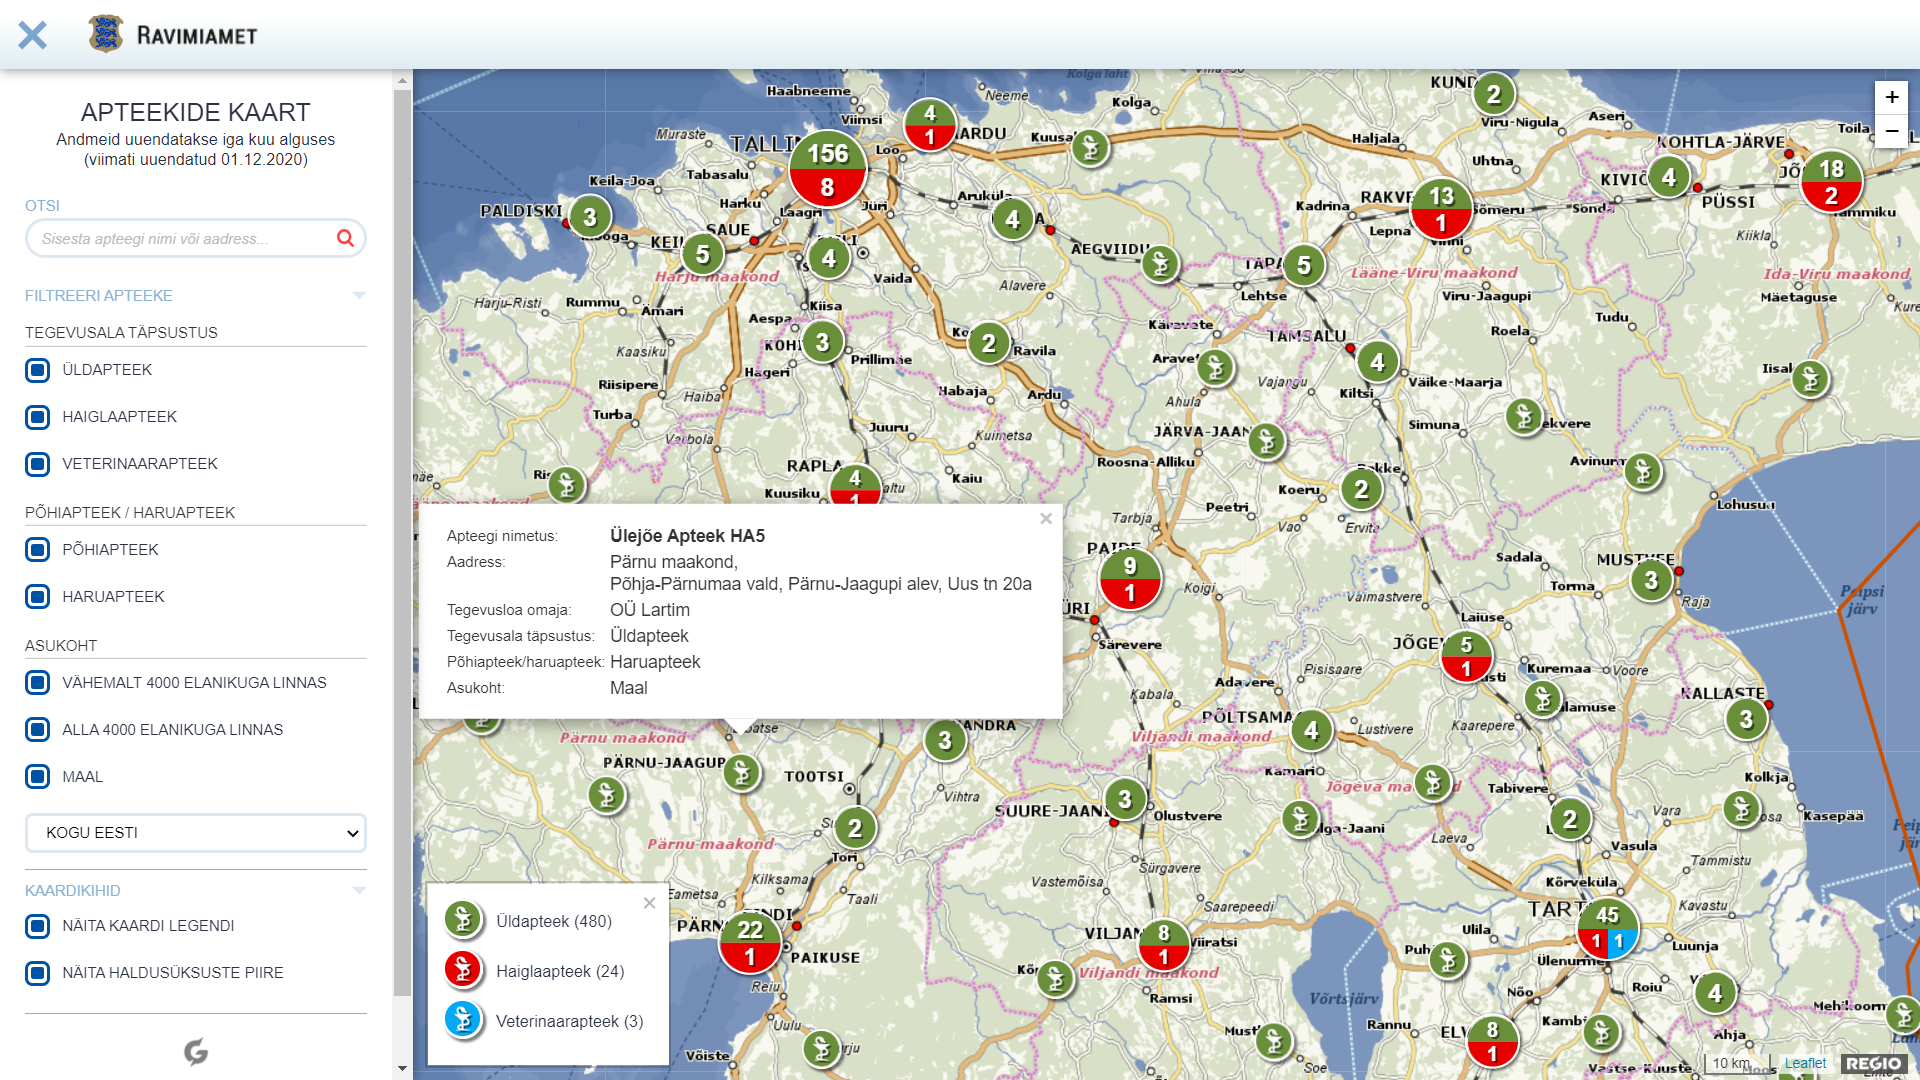1920x1080 pixels.
Task: Click the Üldapteek green legend icon
Action: [x=463, y=920]
